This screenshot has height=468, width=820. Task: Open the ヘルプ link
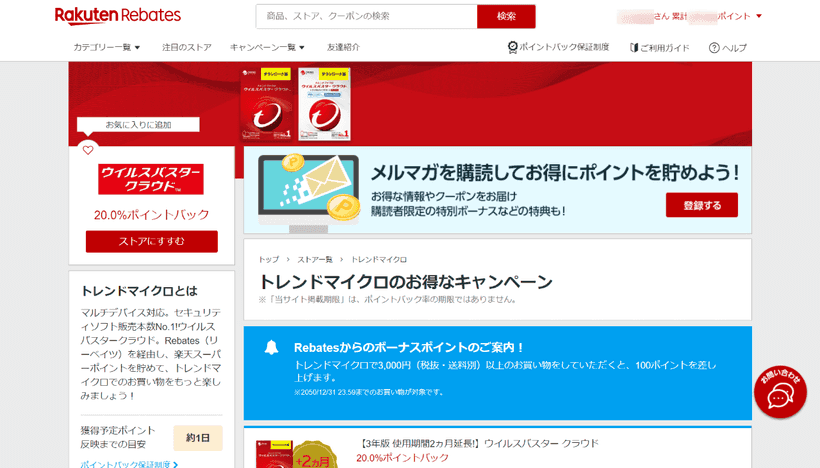point(734,48)
